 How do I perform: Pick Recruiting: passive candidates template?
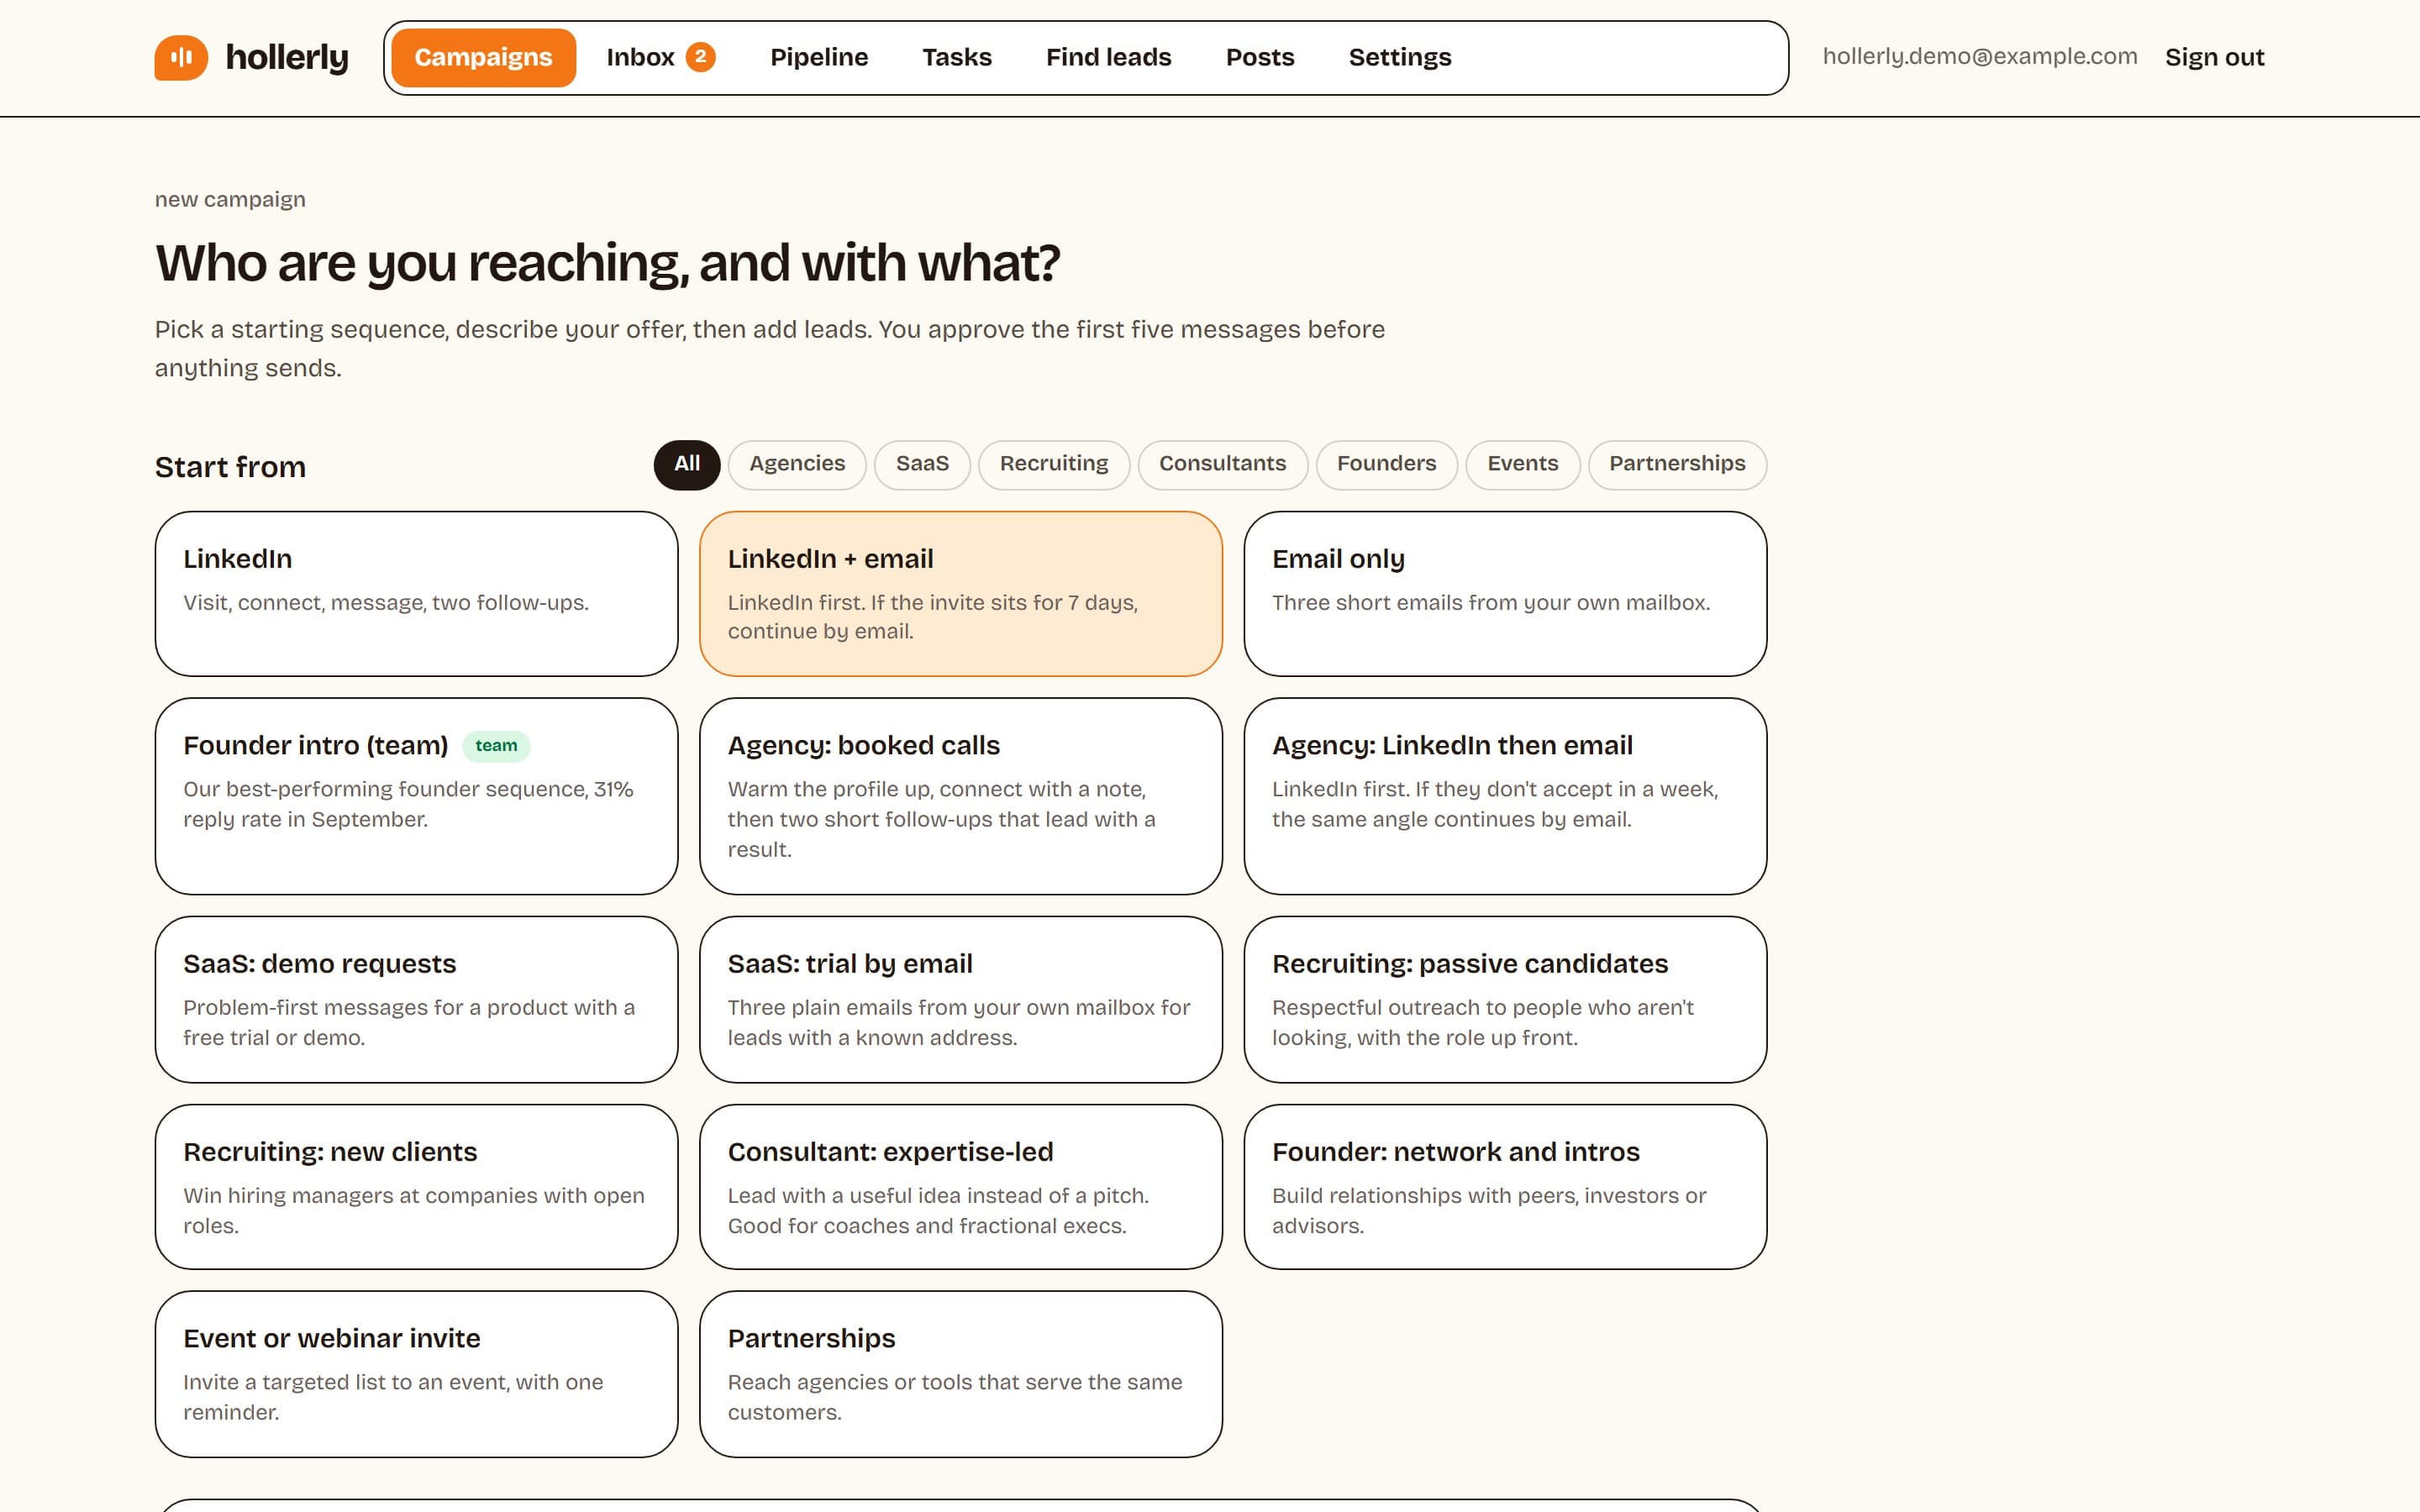click(x=1505, y=999)
